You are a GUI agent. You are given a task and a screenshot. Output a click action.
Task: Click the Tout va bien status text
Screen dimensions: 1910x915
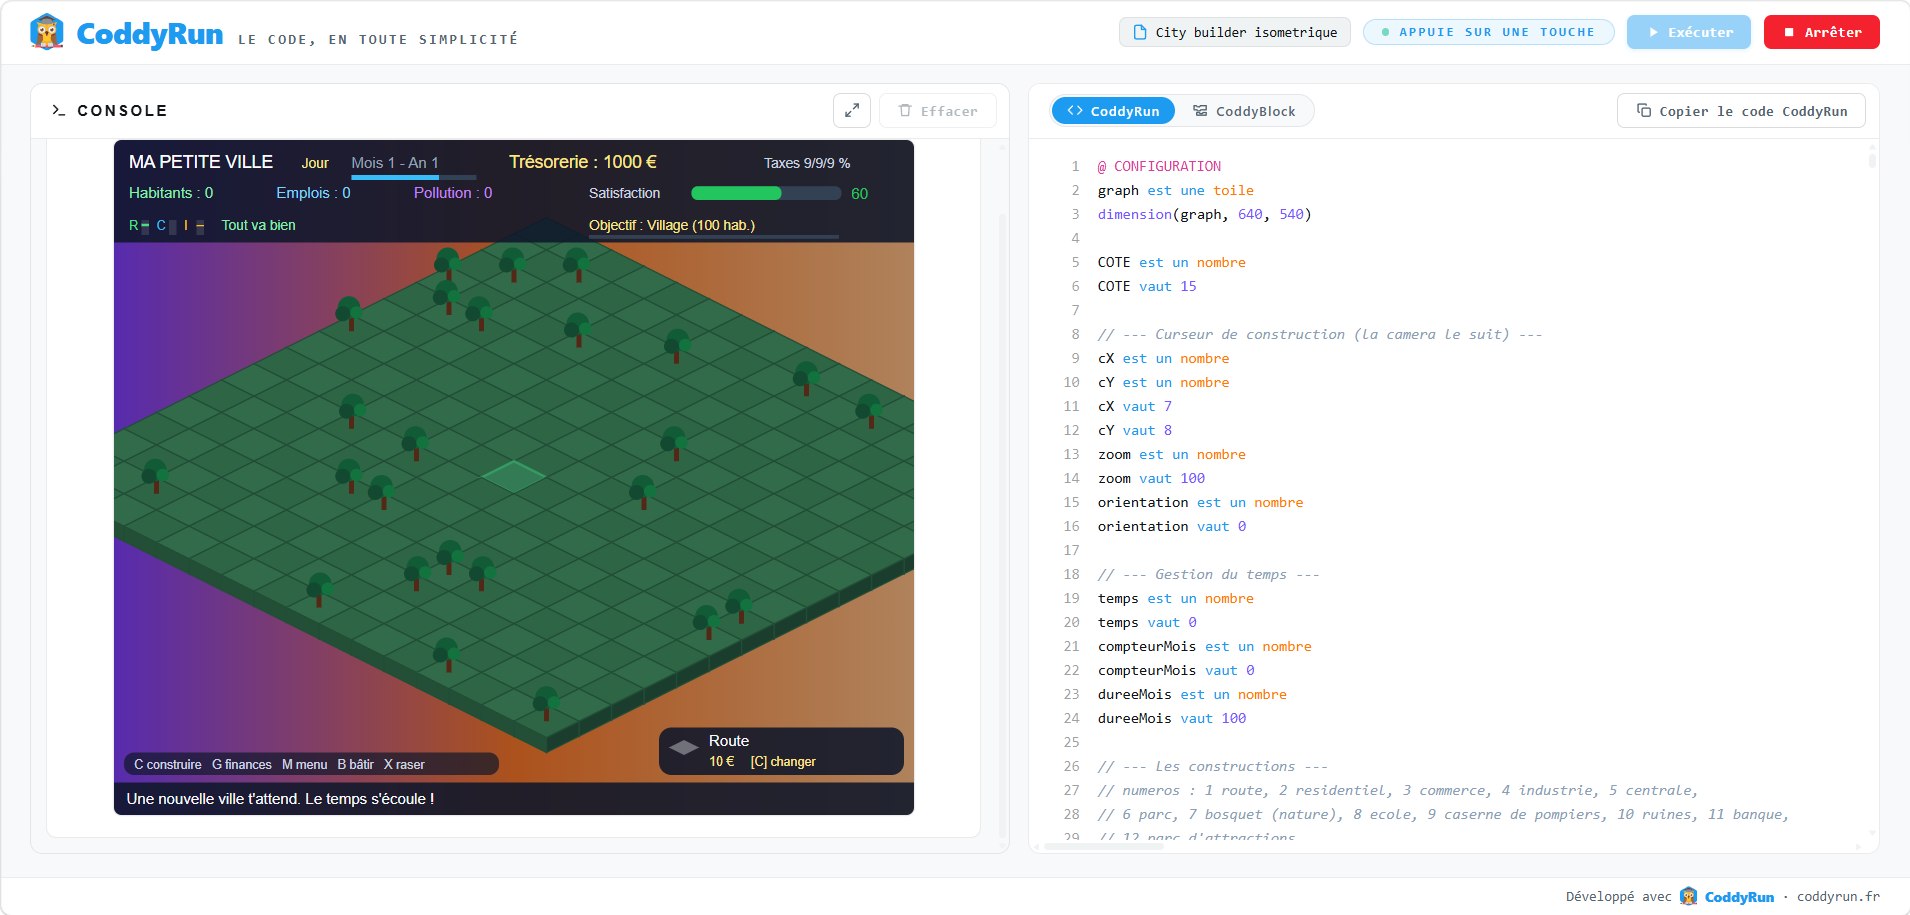pos(259,225)
